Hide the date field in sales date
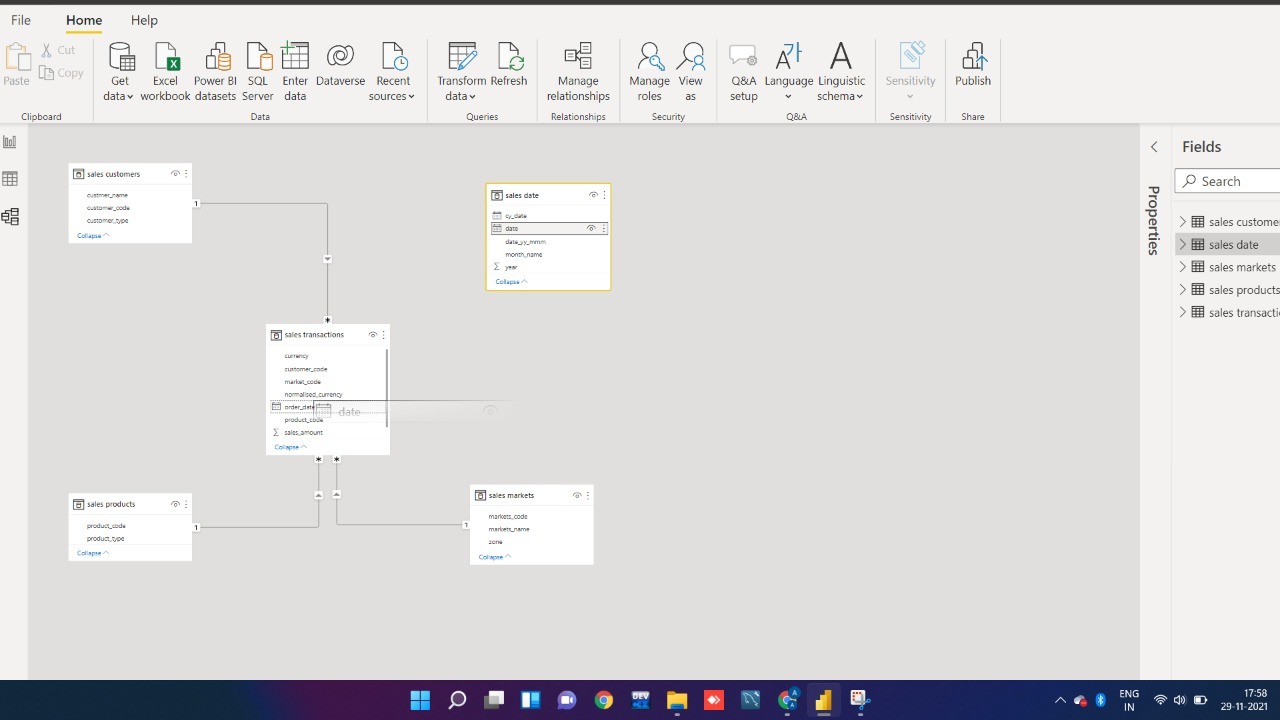Screen dimensions: 1280x720 coord(591,229)
